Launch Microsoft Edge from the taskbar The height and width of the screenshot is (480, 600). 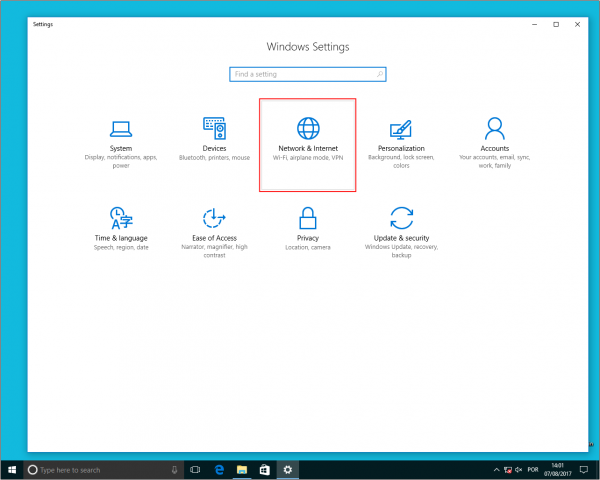coord(219,470)
